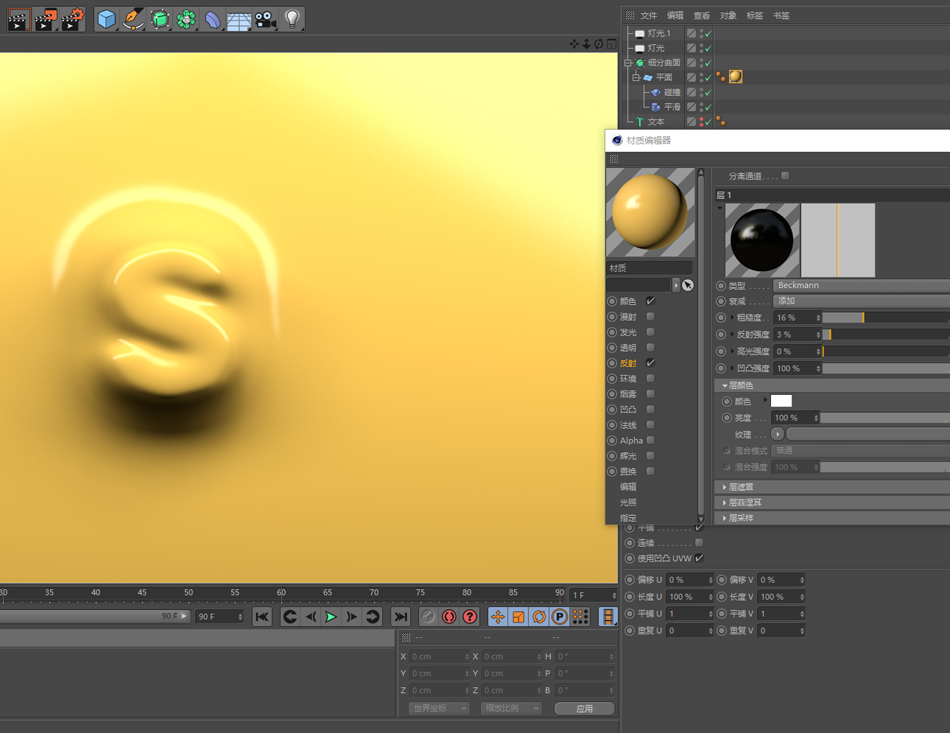Image resolution: width=950 pixels, height=733 pixels.
Task: Toggle Scale keying icon
Action: 519,617
